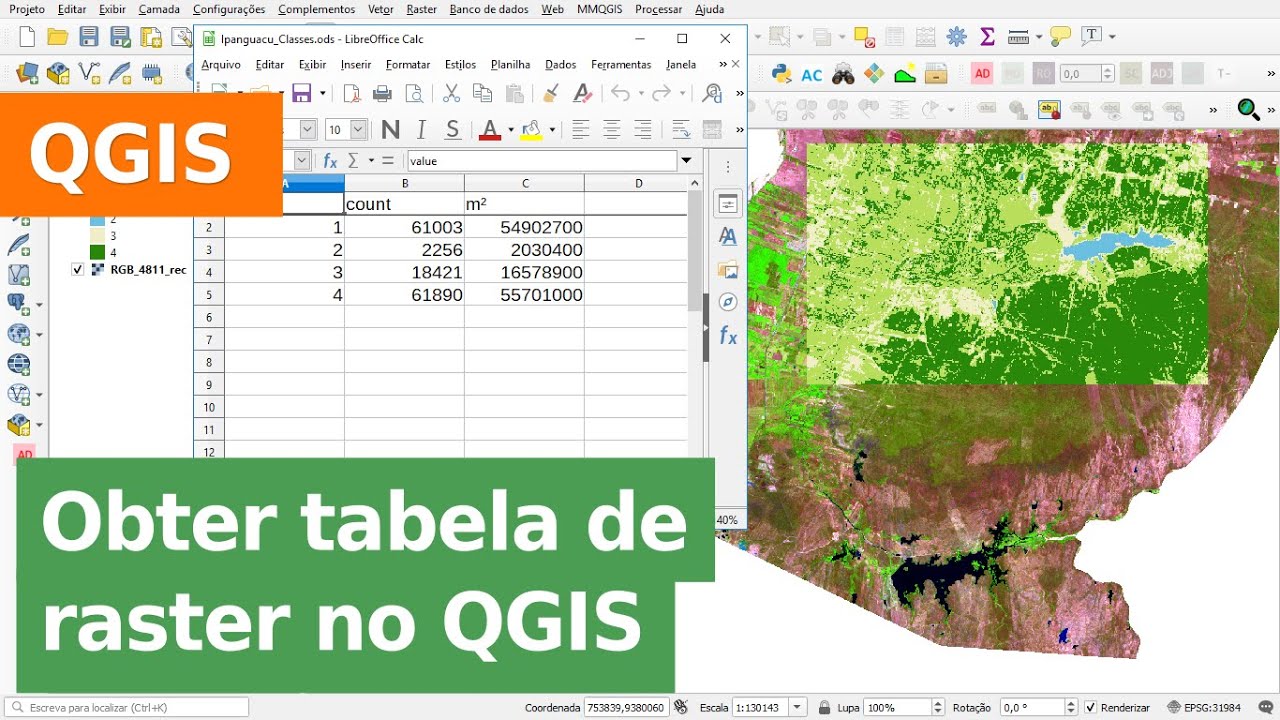Click the QGIS locator search box
This screenshot has height=720, width=1280.
coord(127,707)
